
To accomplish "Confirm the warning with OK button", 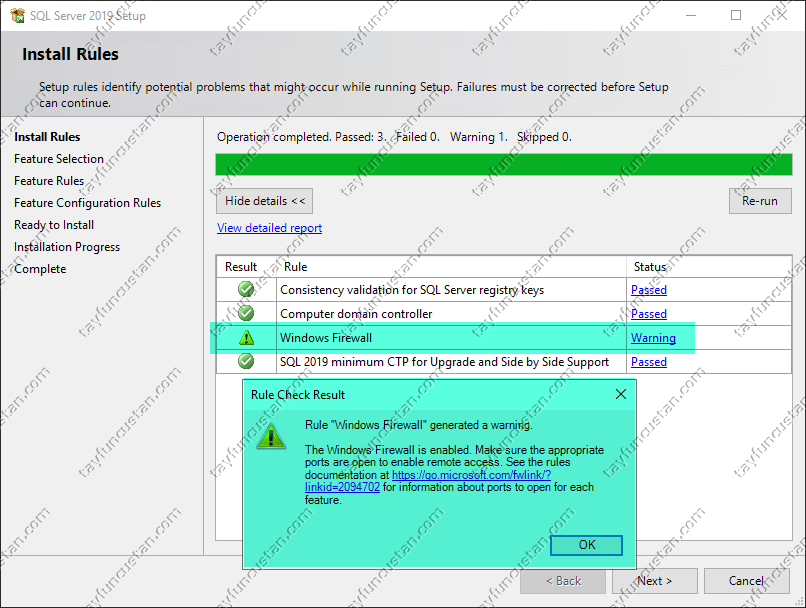I will coord(587,545).
